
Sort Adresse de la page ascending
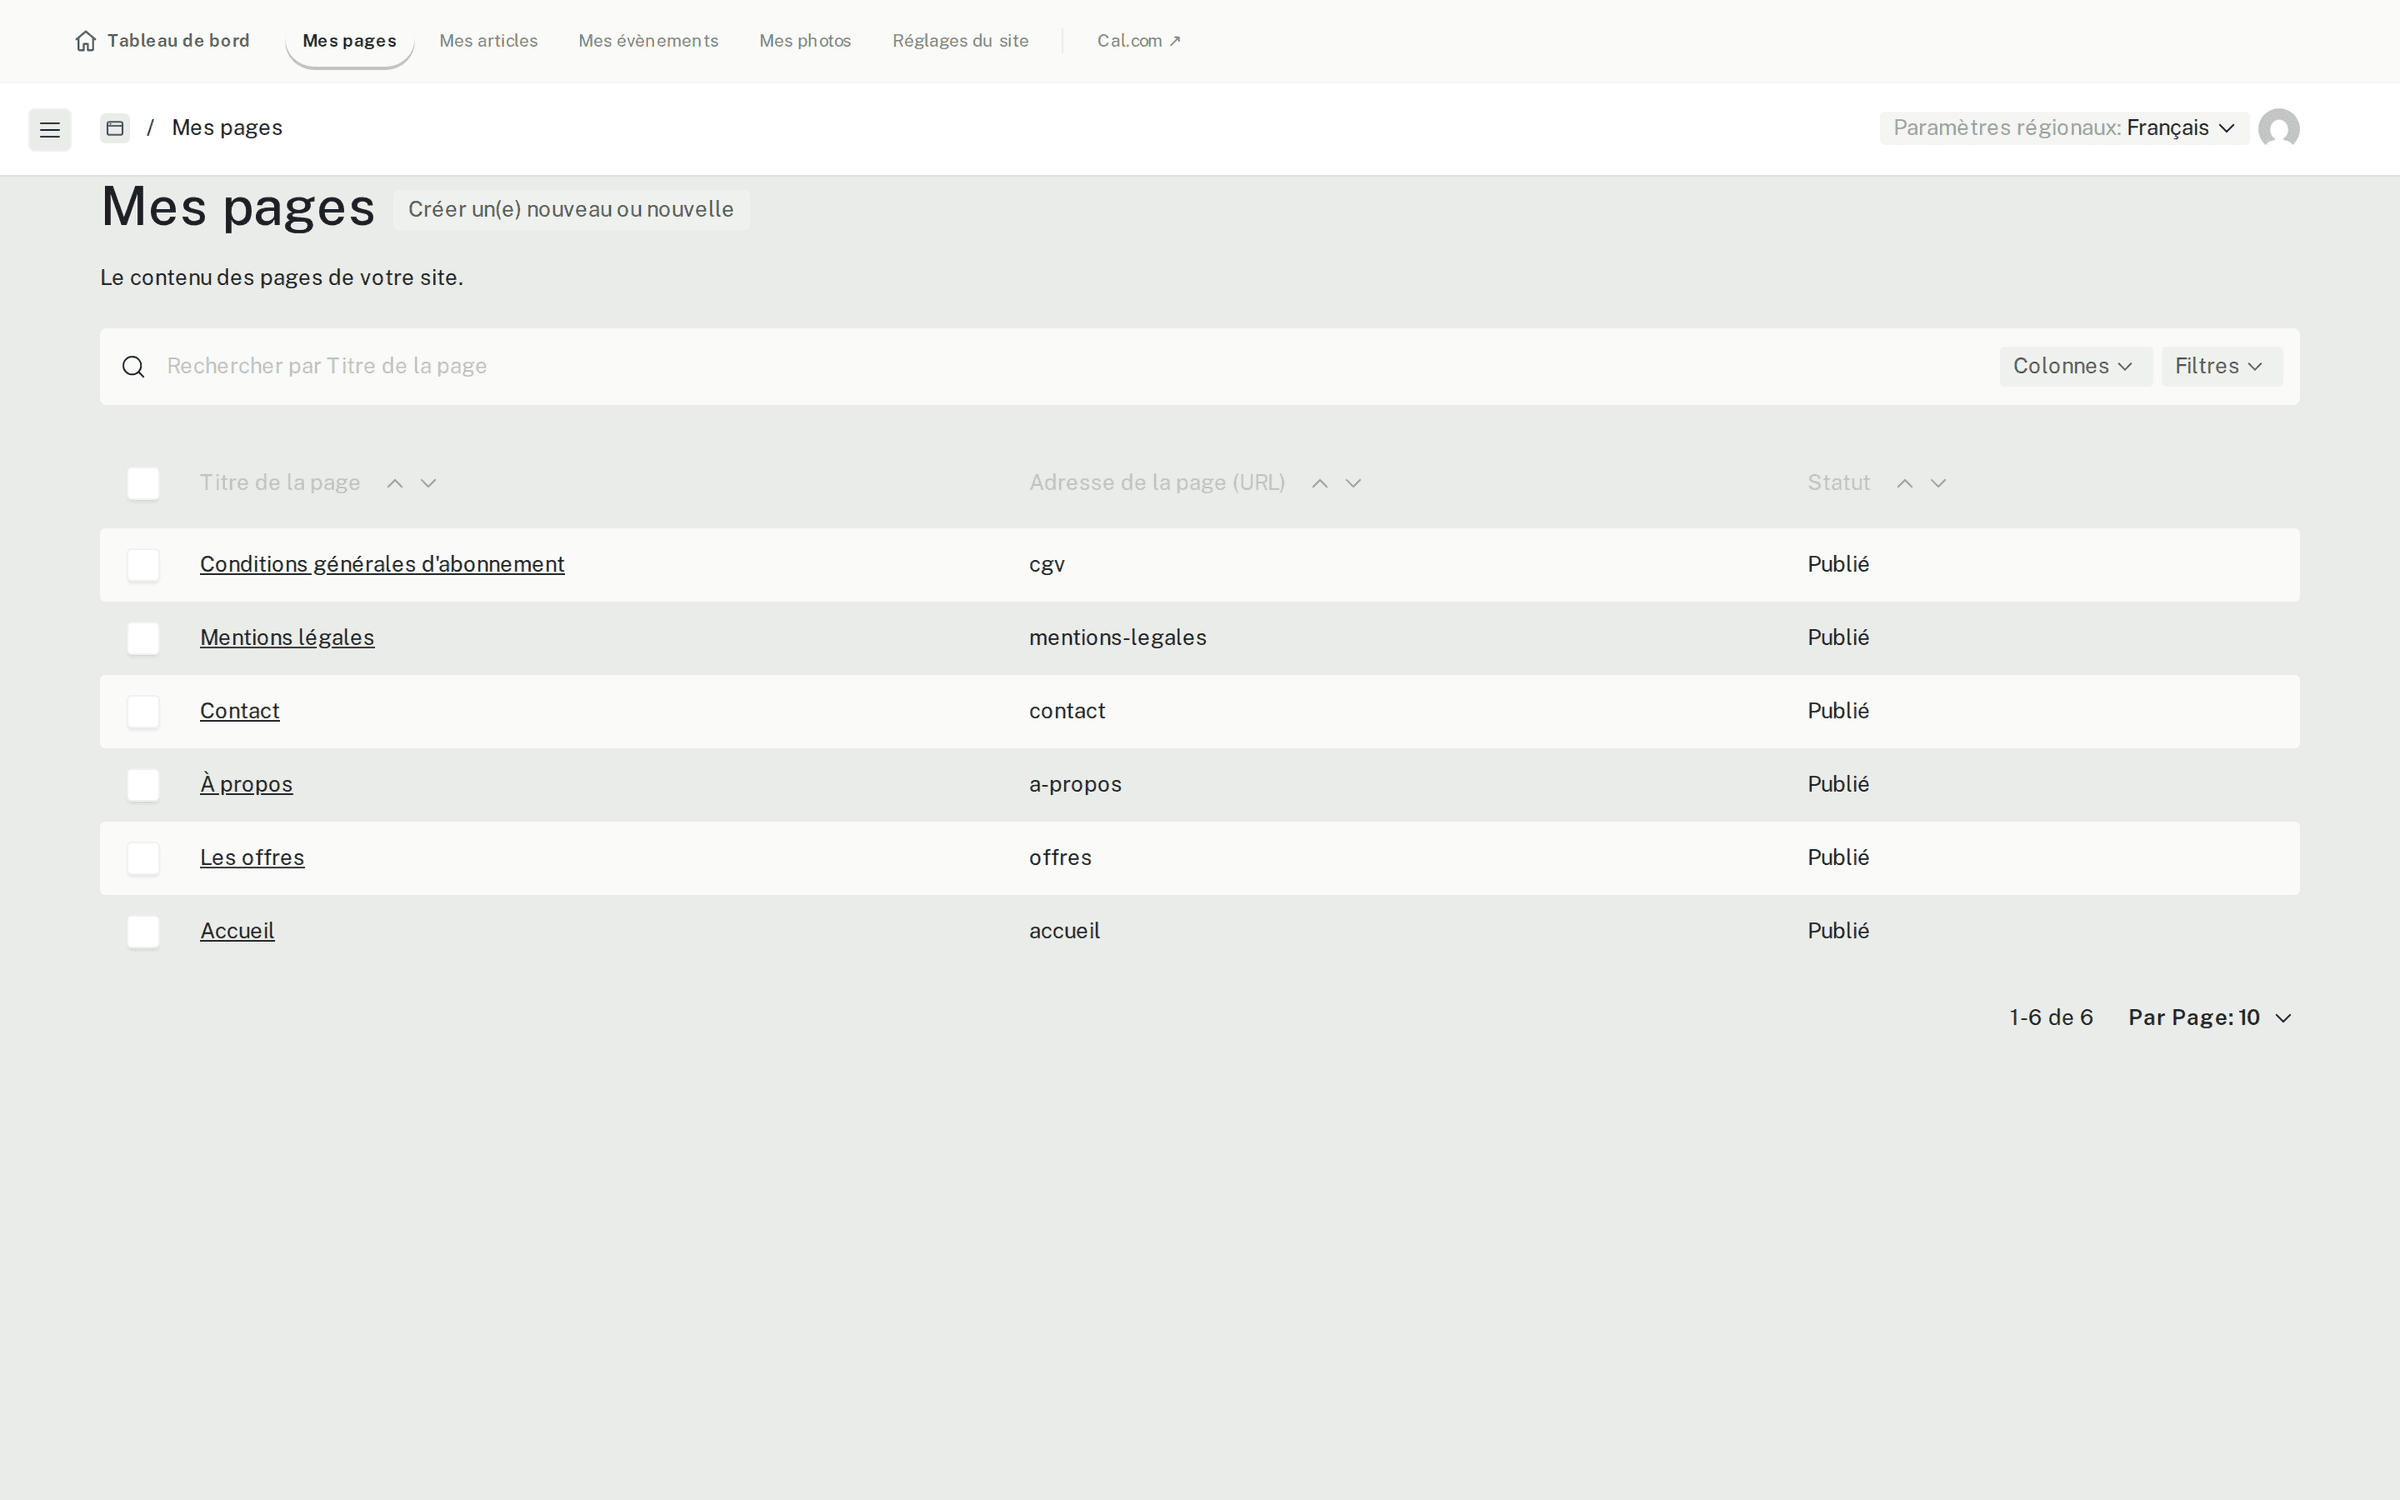(1320, 483)
